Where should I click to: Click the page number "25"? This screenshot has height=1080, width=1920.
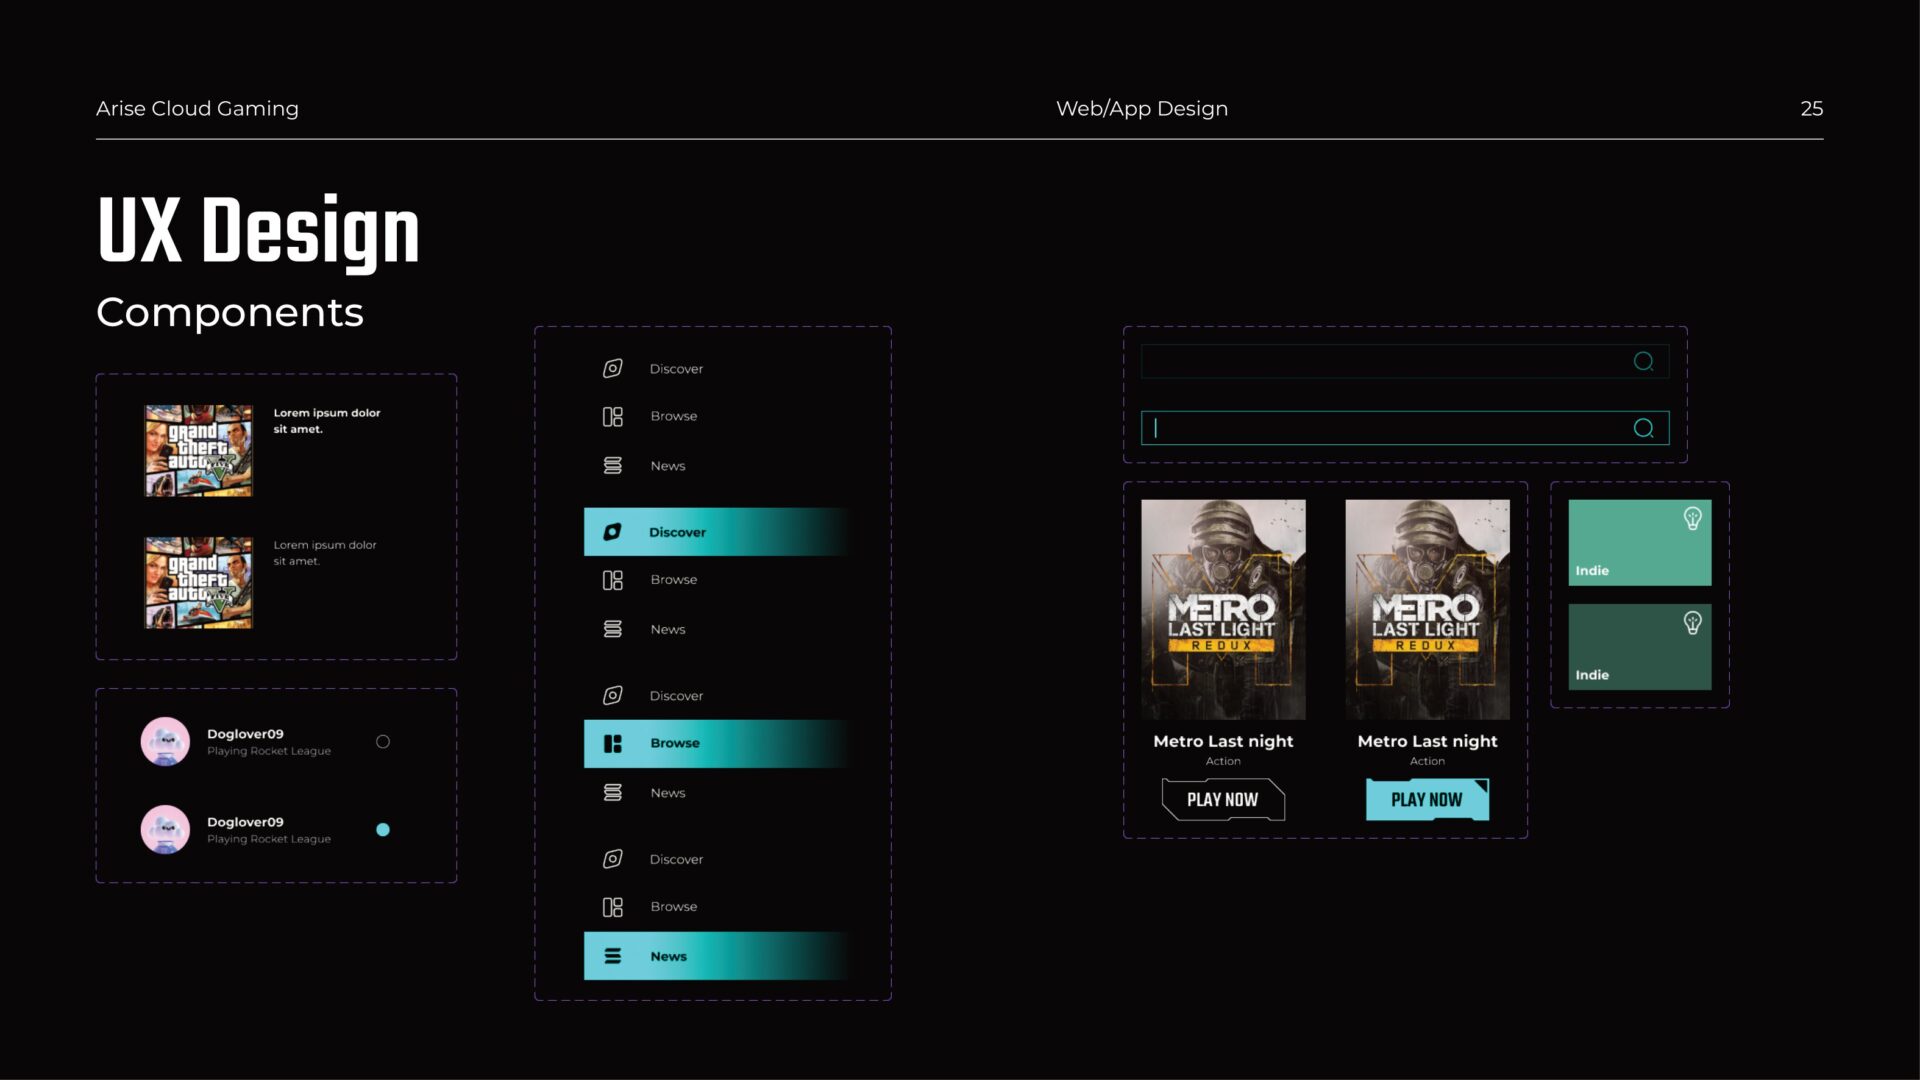(x=1811, y=108)
